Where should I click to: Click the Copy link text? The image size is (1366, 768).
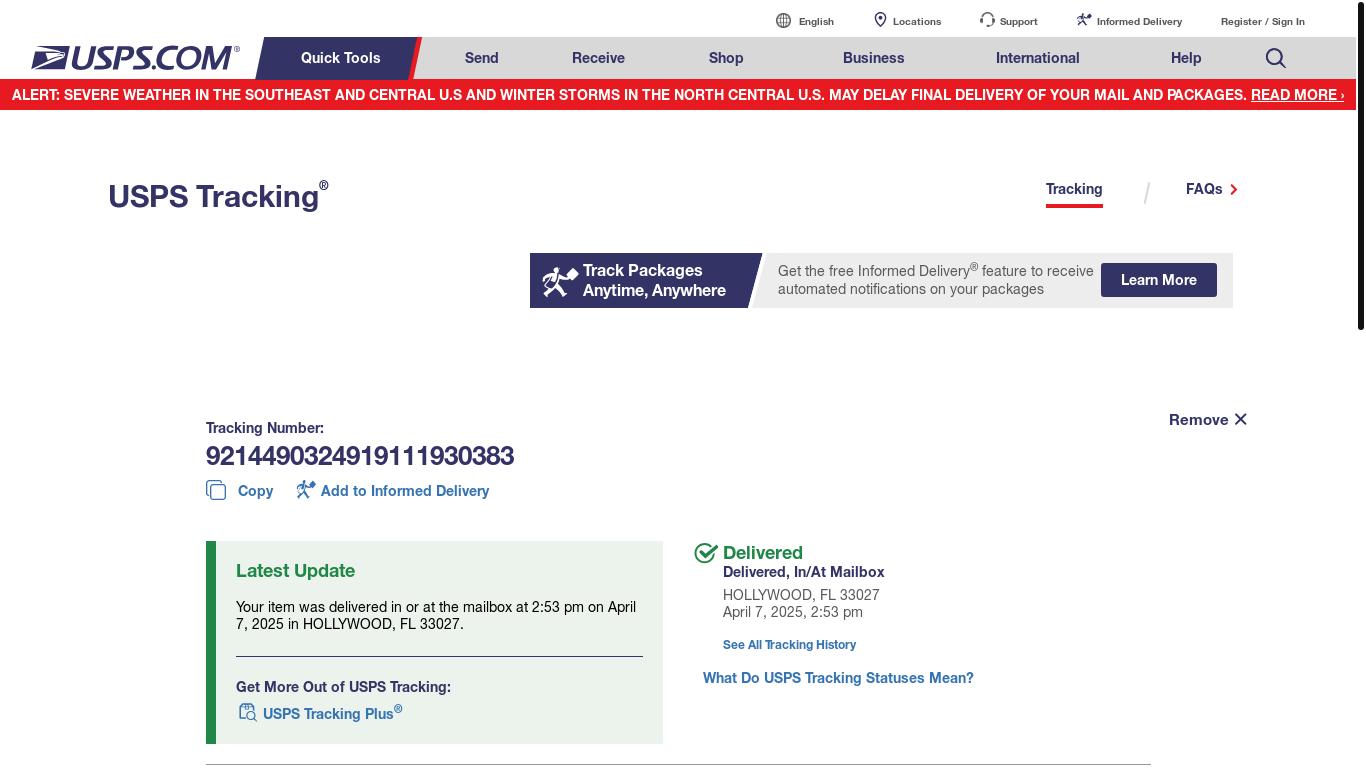point(255,491)
